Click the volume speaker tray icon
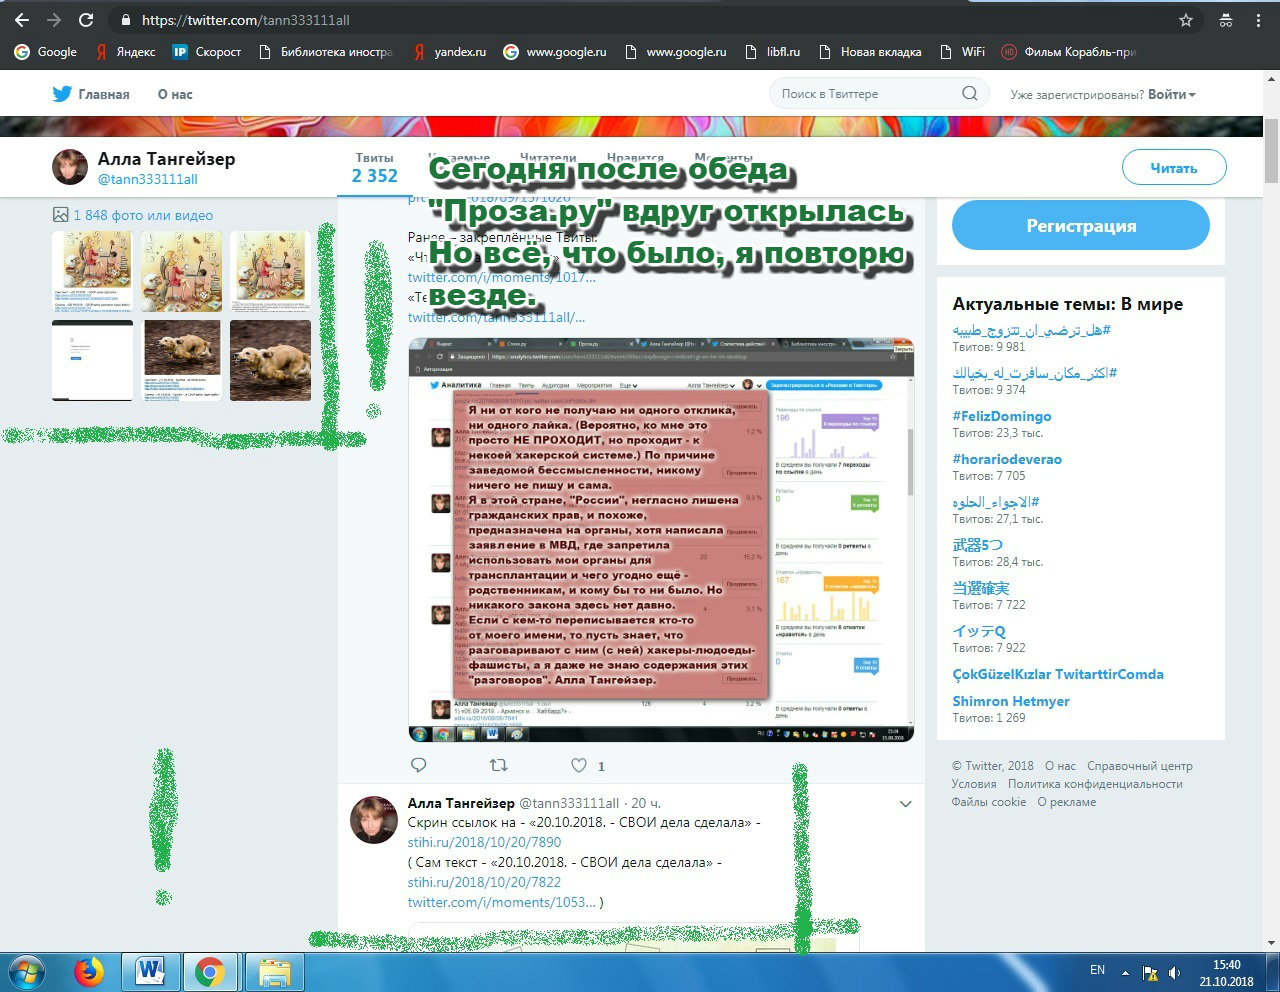Image resolution: width=1280 pixels, height=992 pixels. [1175, 972]
